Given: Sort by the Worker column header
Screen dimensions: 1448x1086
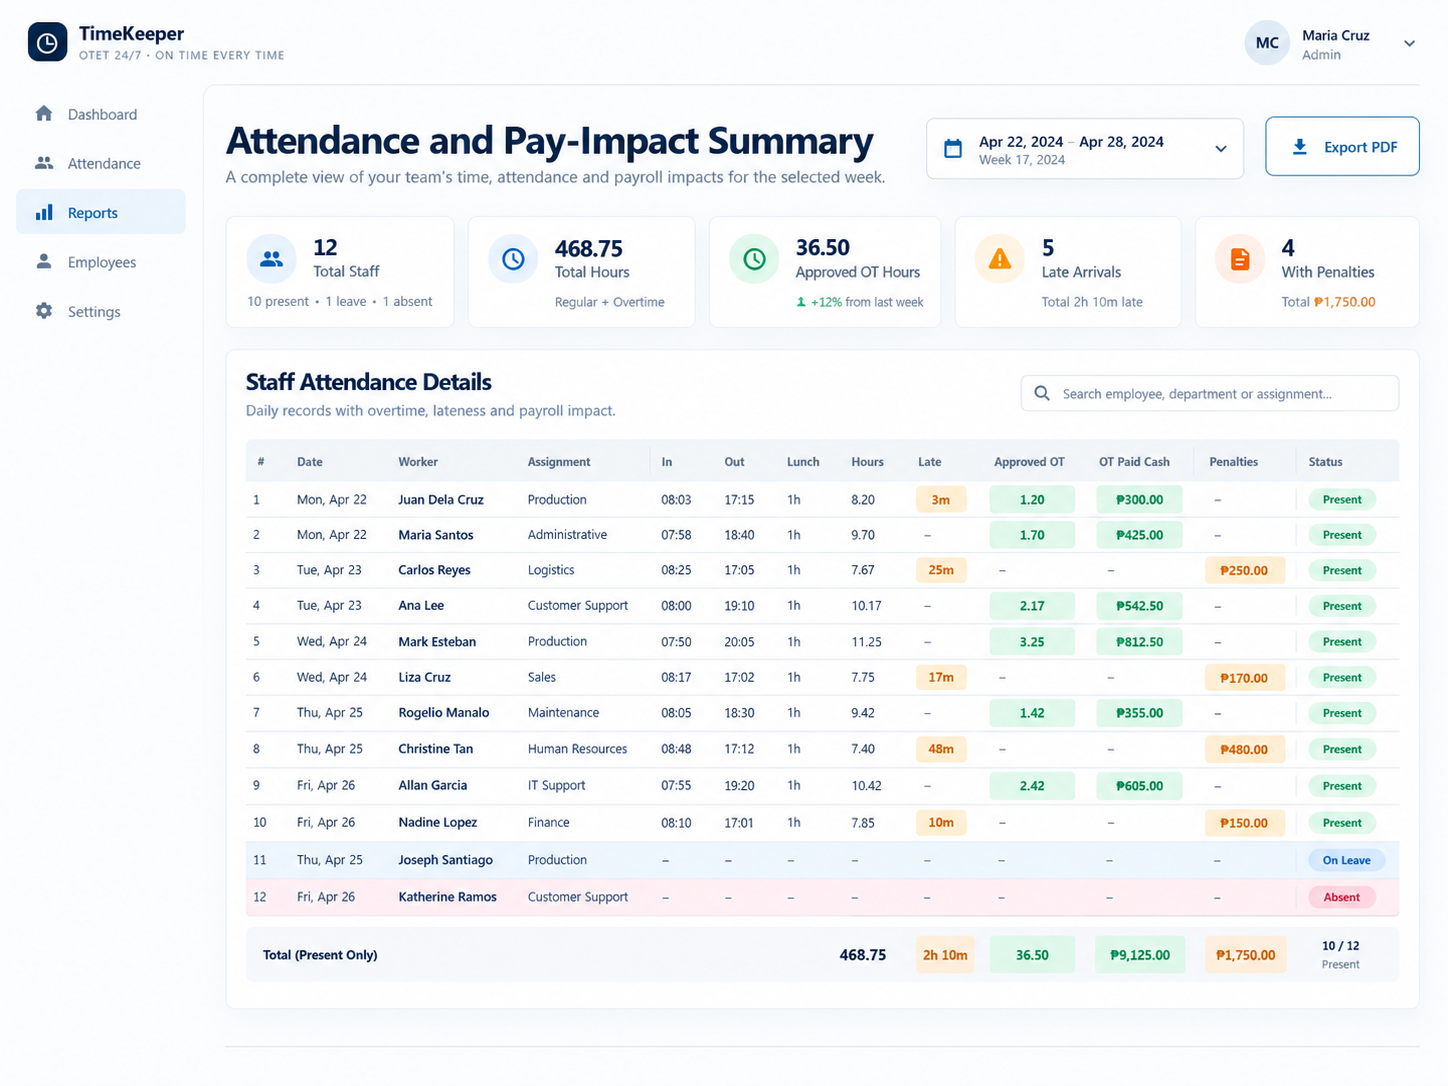Looking at the screenshot, I should [418, 462].
